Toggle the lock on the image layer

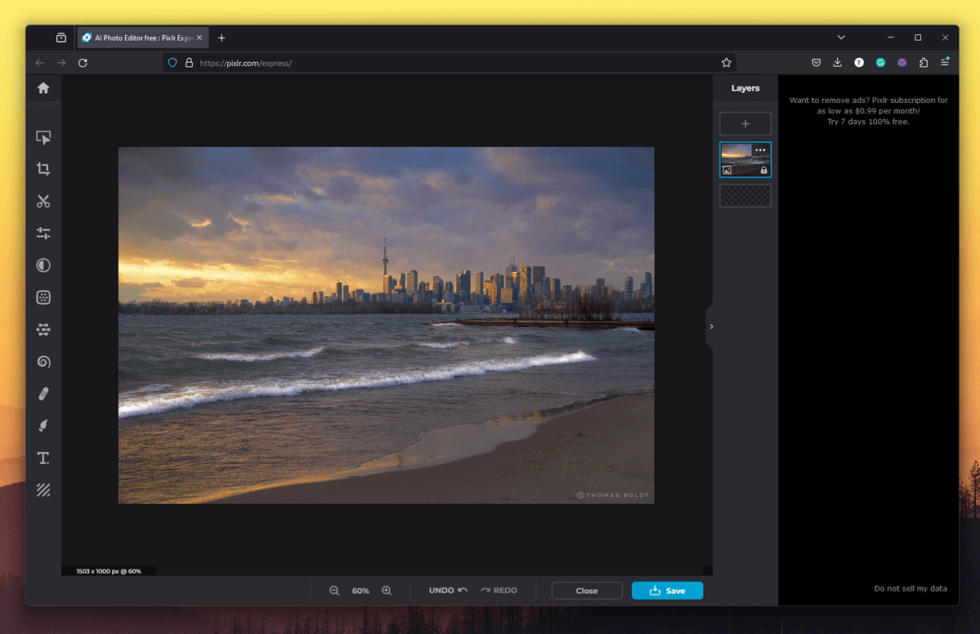coord(764,171)
